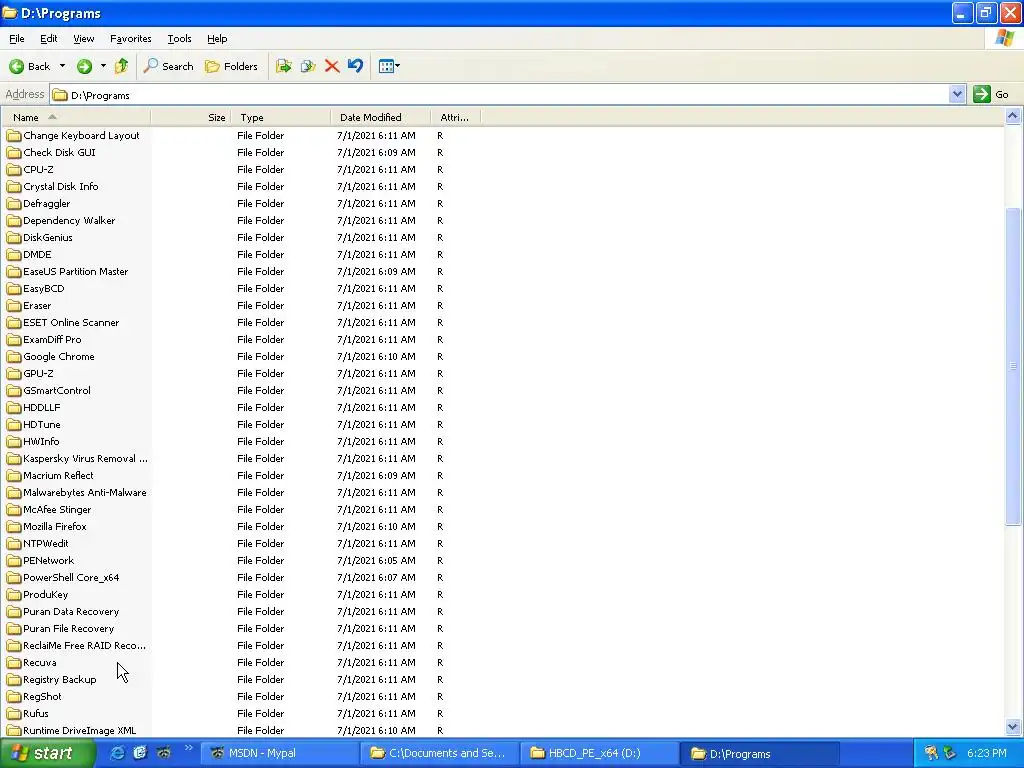Sort by the Type column header
This screenshot has height=768, width=1024.
(281, 118)
